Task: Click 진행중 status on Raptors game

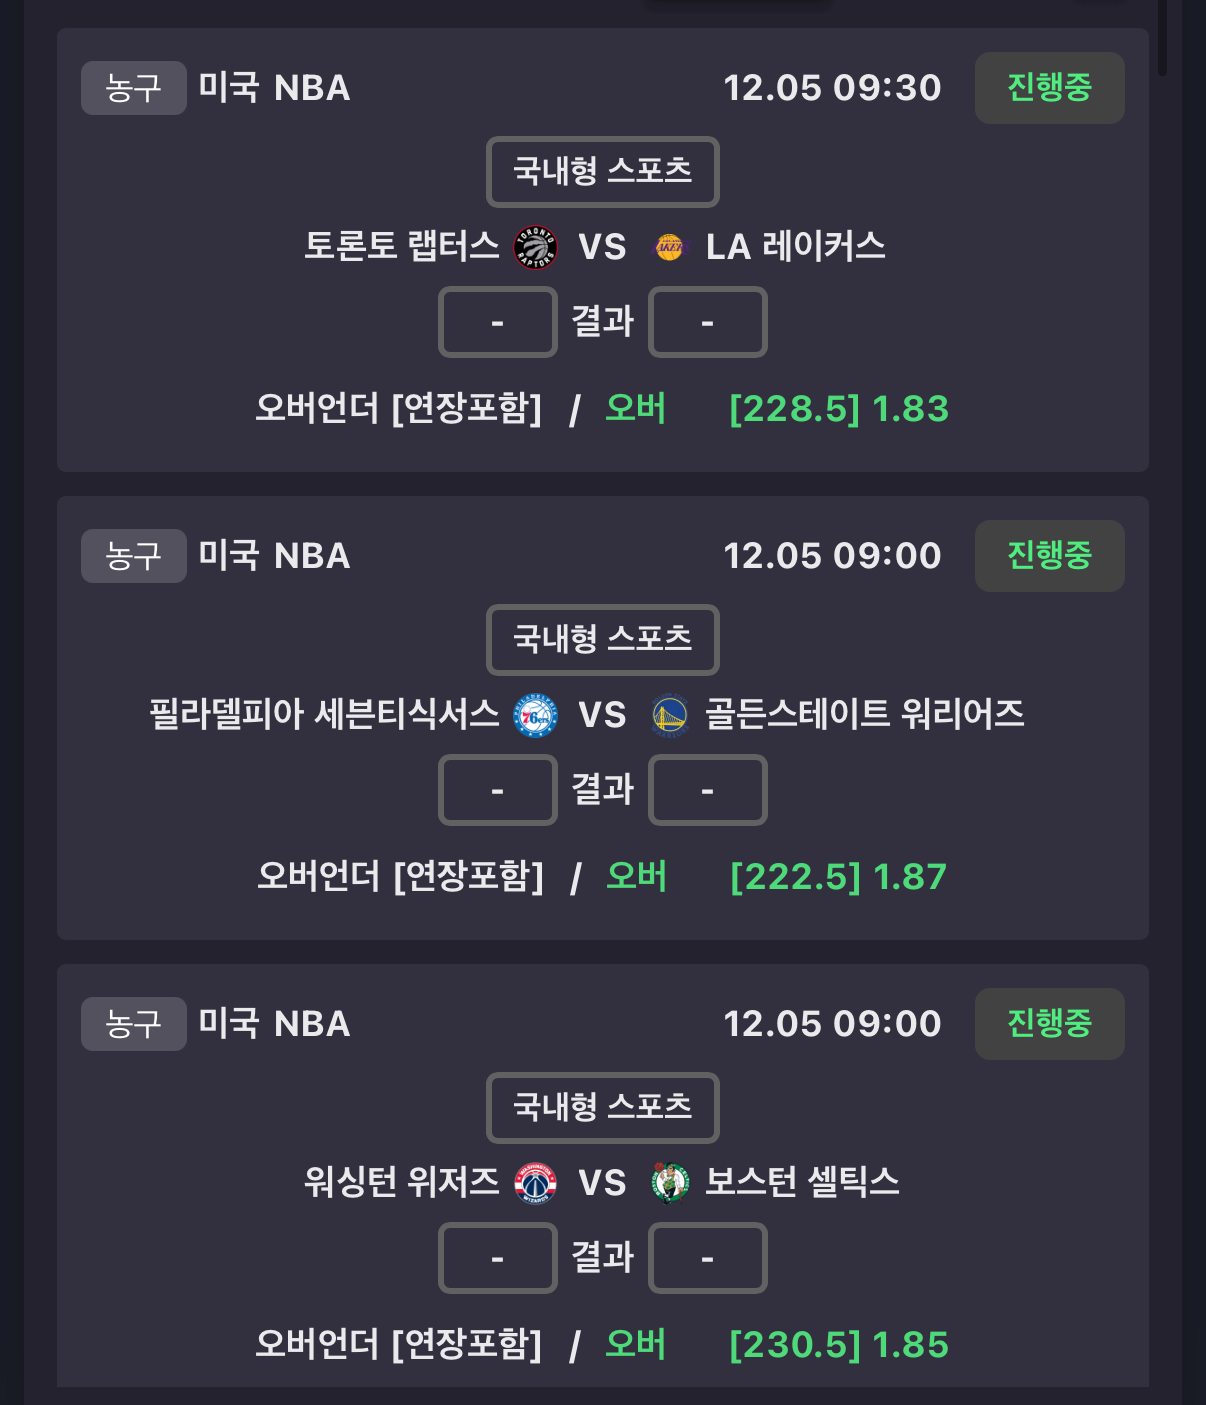Action: tap(1049, 88)
